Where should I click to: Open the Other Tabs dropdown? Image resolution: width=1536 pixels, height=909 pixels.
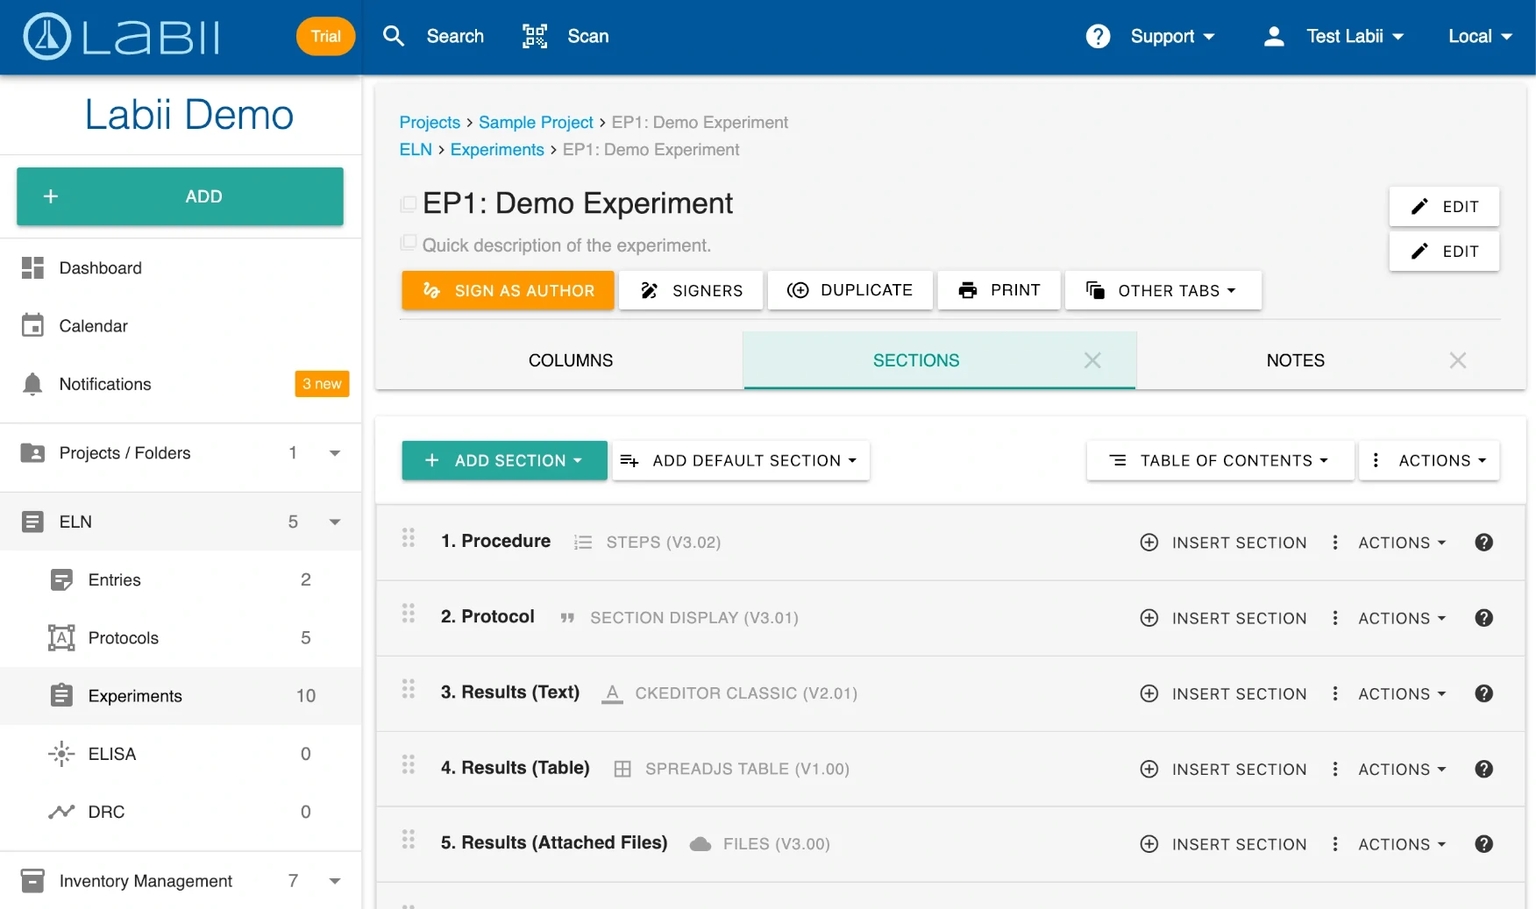coord(1162,291)
